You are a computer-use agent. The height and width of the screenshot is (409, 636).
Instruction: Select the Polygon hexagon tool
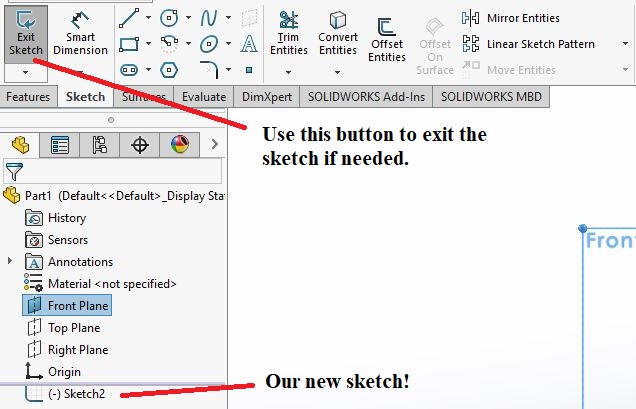(169, 69)
